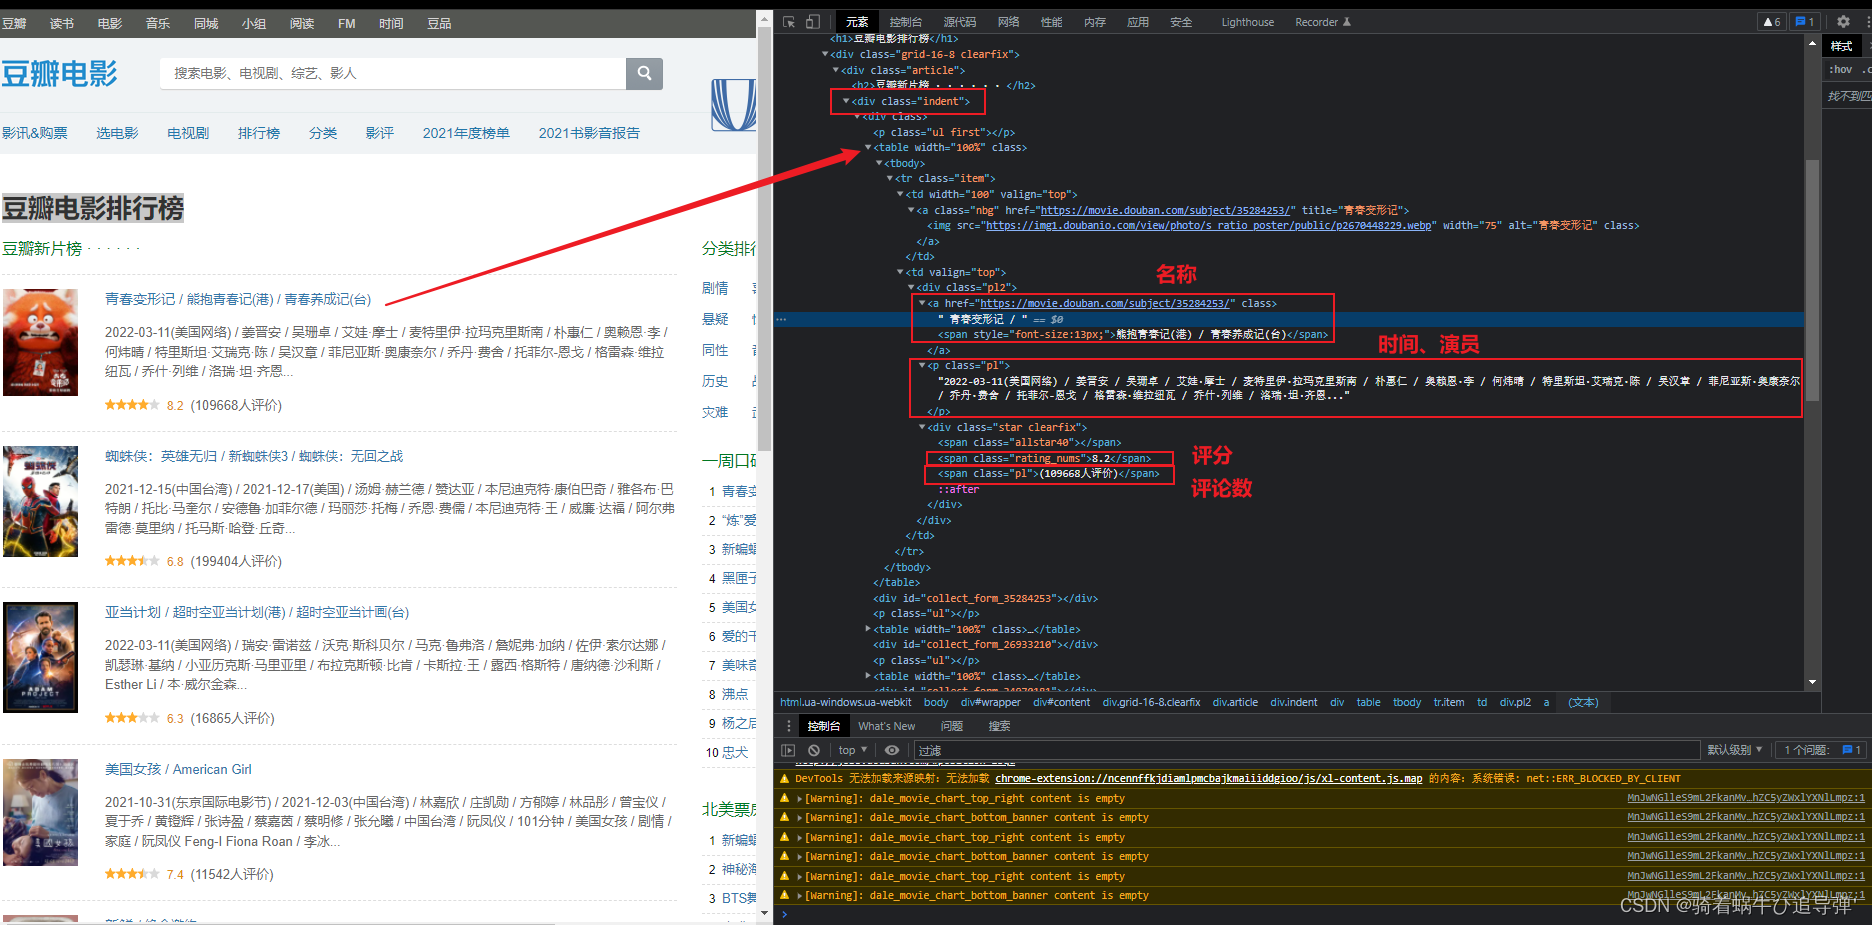Viewport: 1872px width, 925px height.
Task: Activate the element inspector picker icon
Action: click(x=789, y=21)
